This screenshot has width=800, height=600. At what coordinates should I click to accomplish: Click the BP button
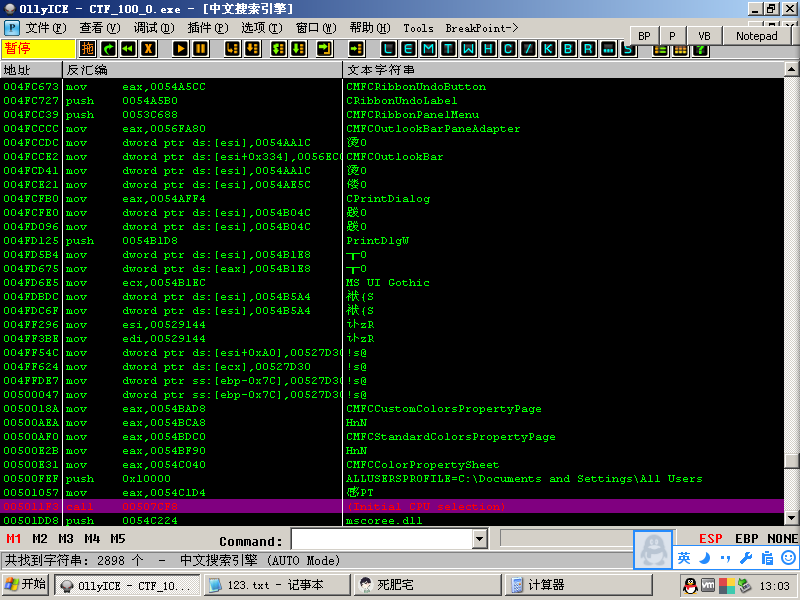(644, 36)
